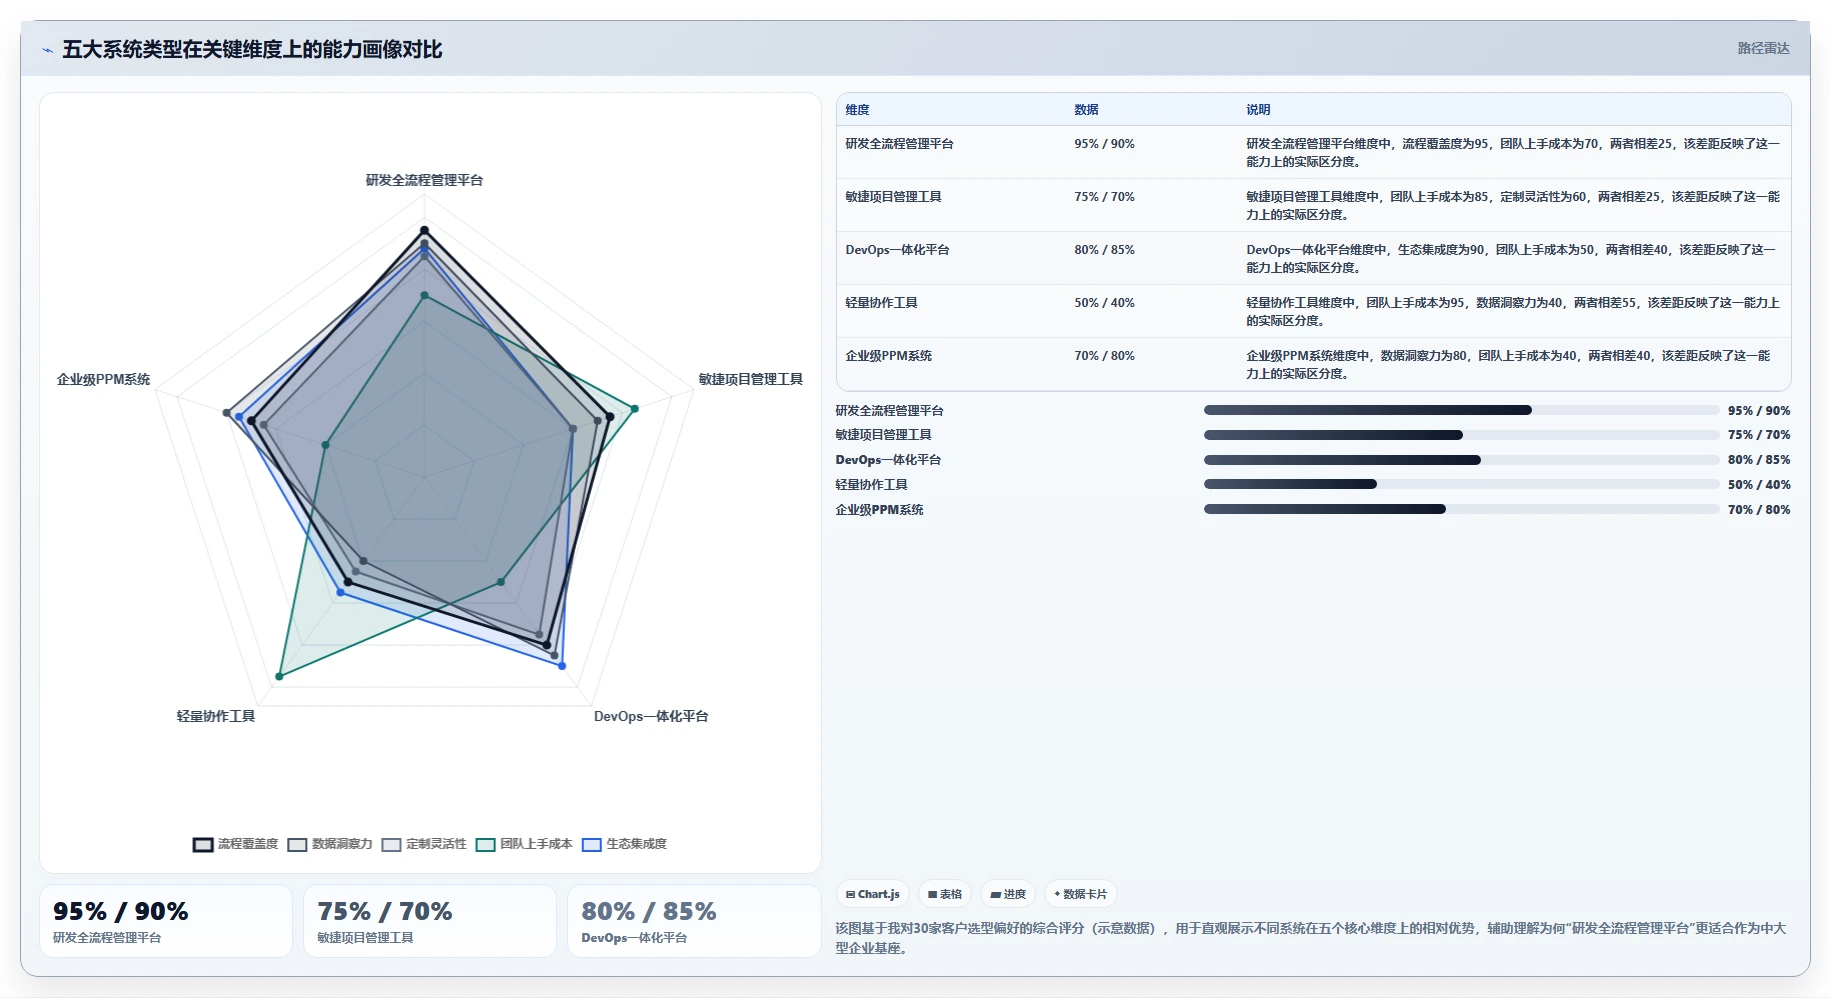
Task: Select the DevOps一体化平台 table row name
Action: (x=897, y=250)
